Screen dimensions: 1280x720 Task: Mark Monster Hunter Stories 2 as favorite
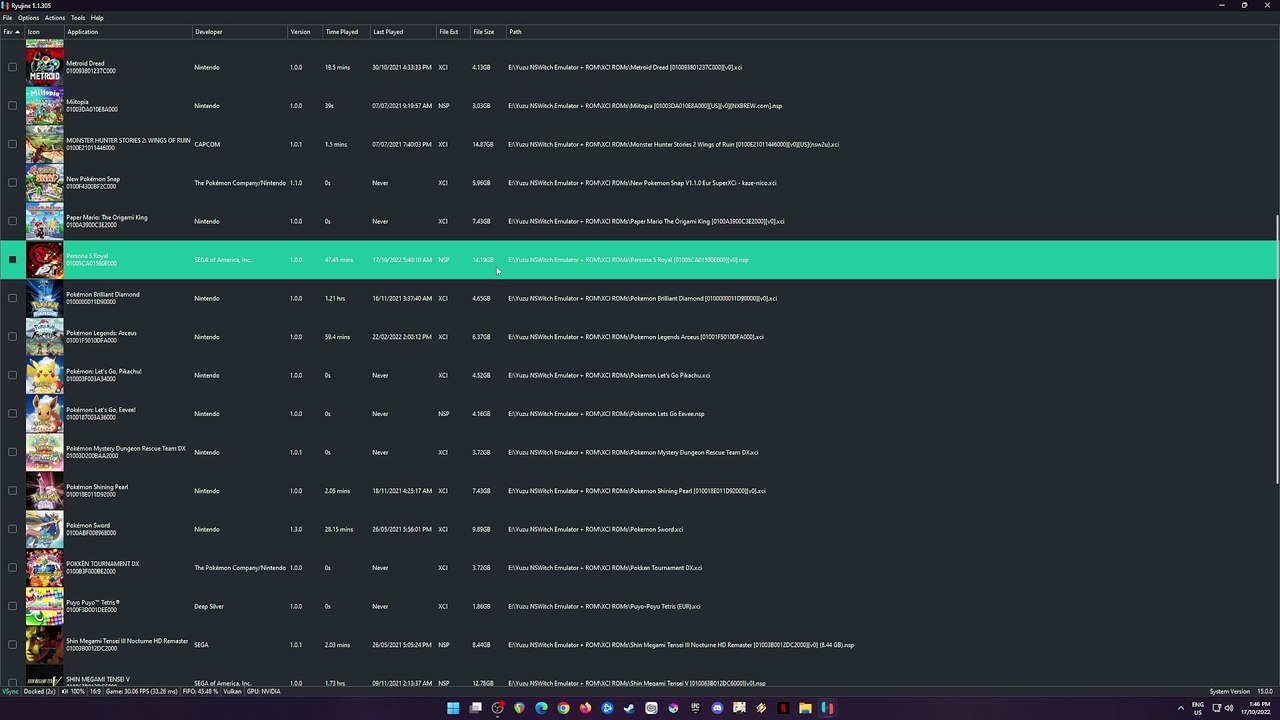(13, 144)
